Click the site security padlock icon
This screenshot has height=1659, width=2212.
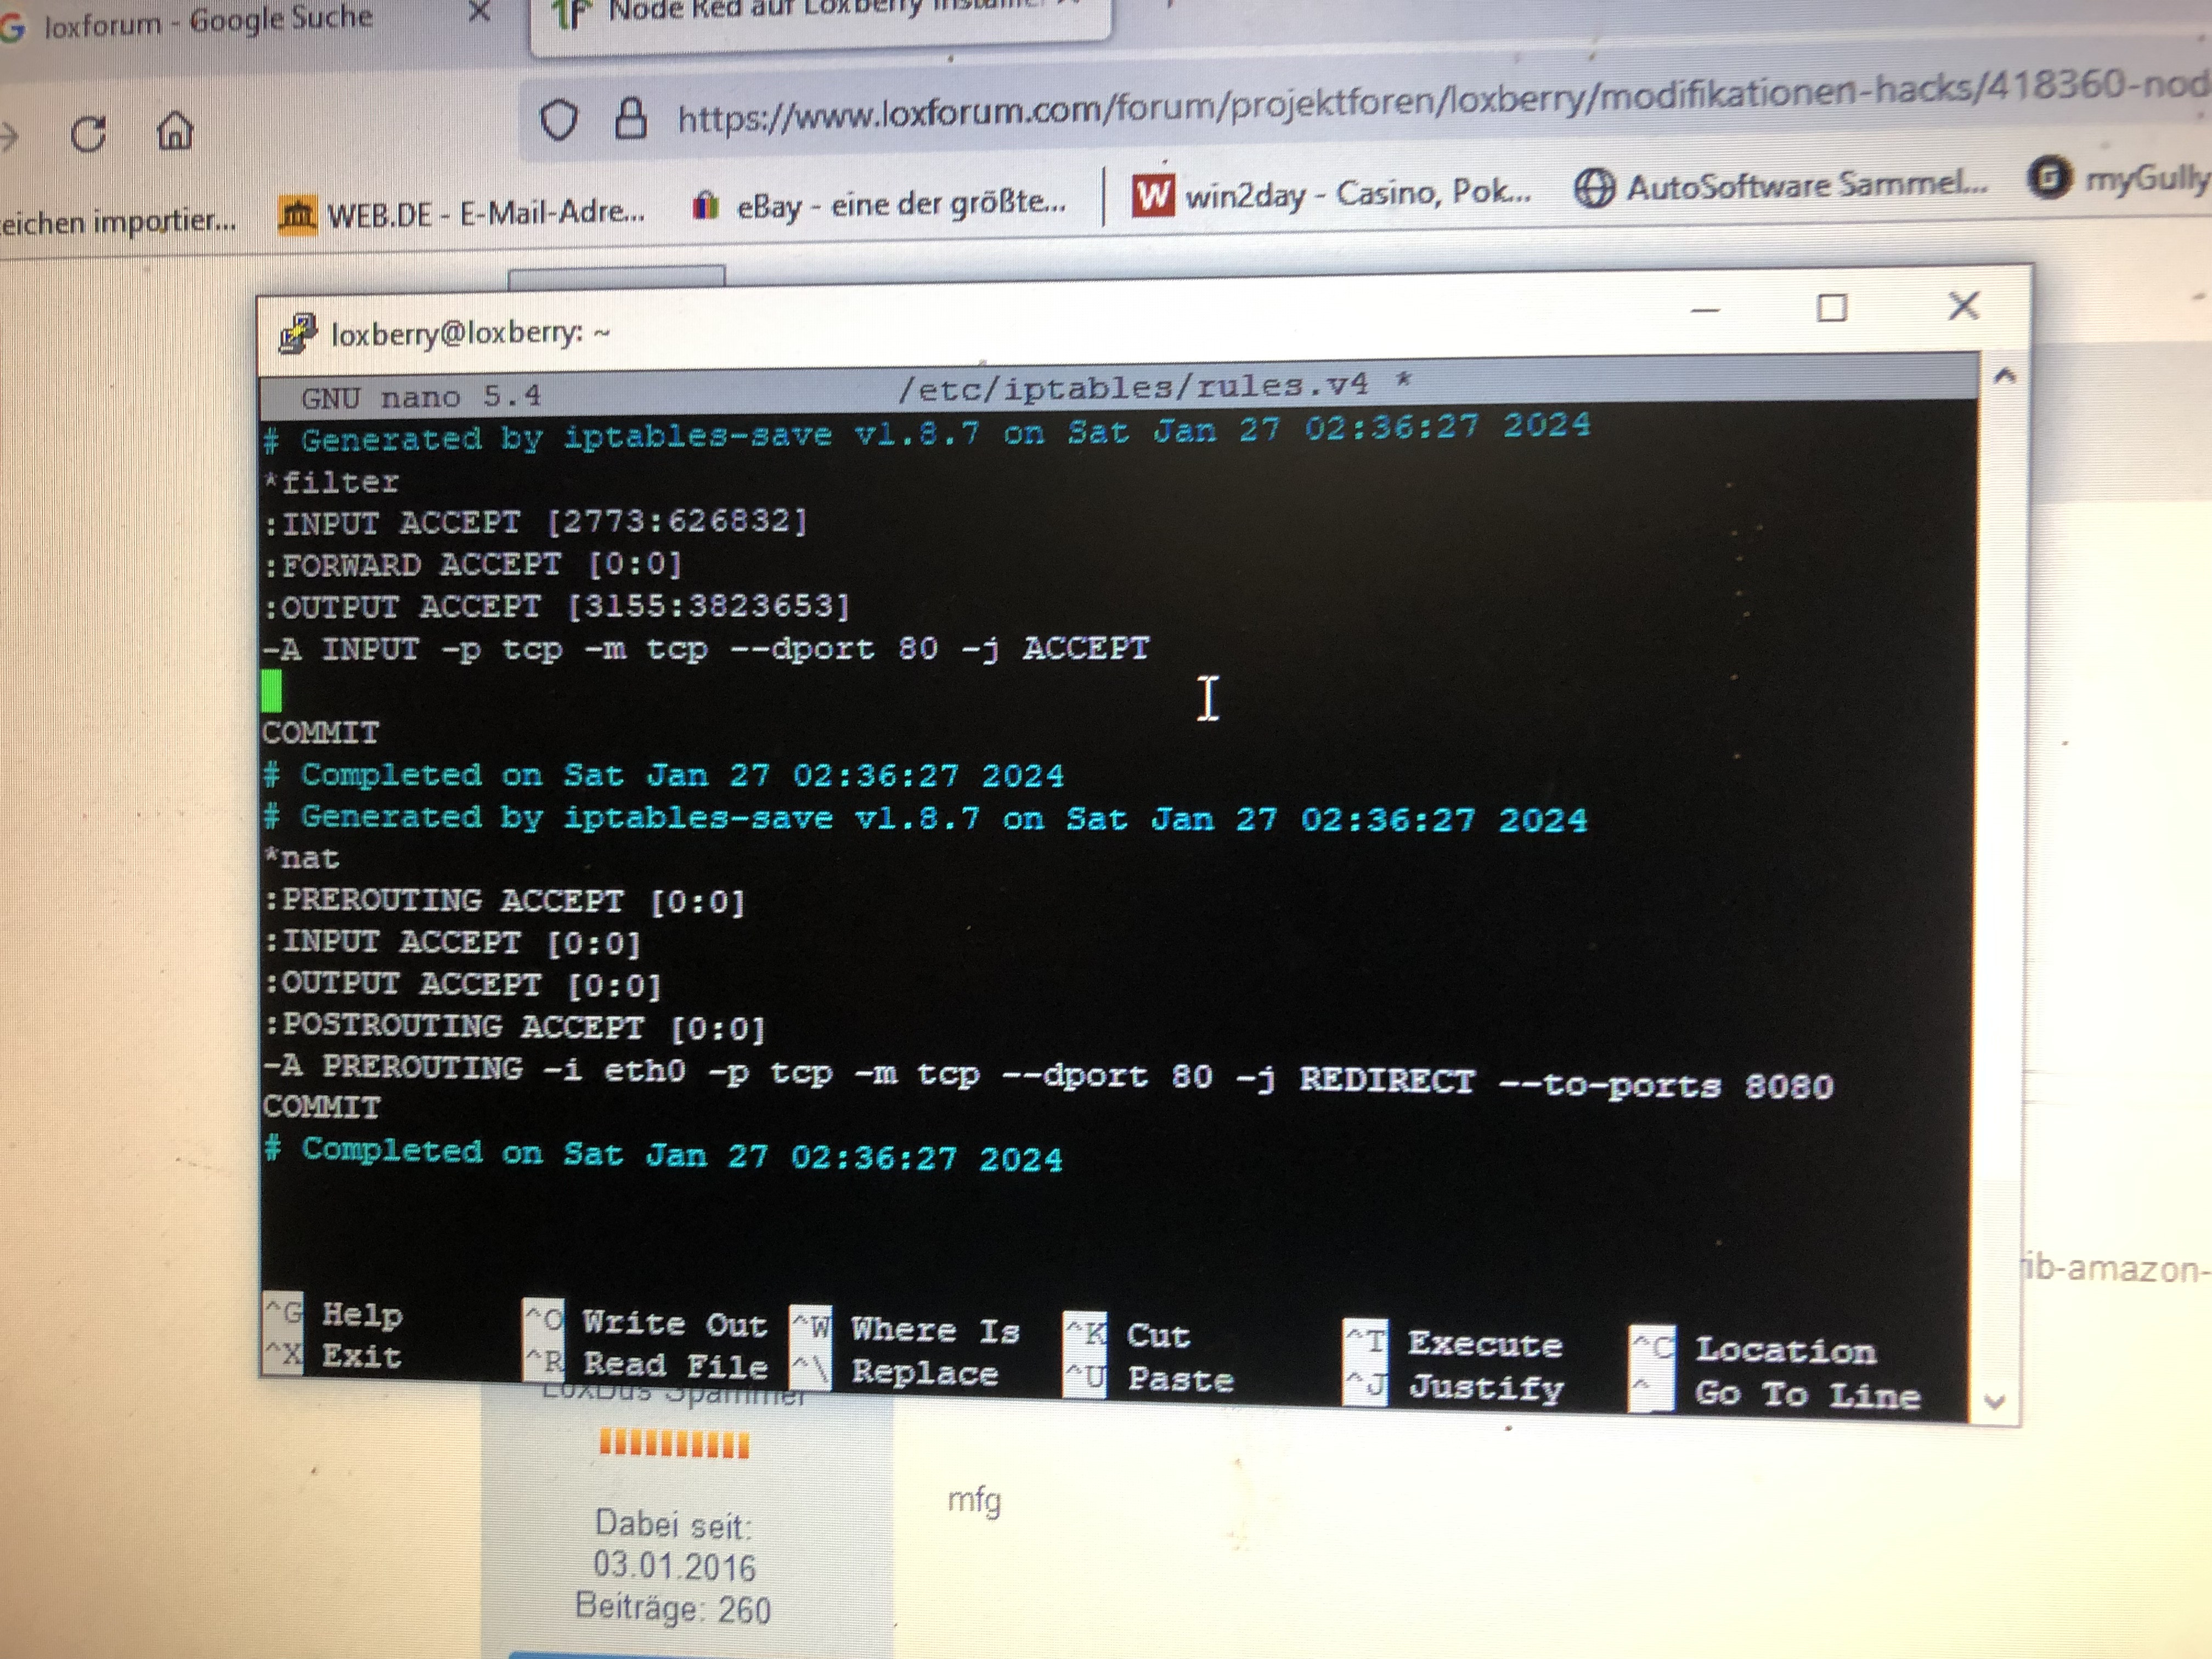pyautogui.click(x=630, y=119)
